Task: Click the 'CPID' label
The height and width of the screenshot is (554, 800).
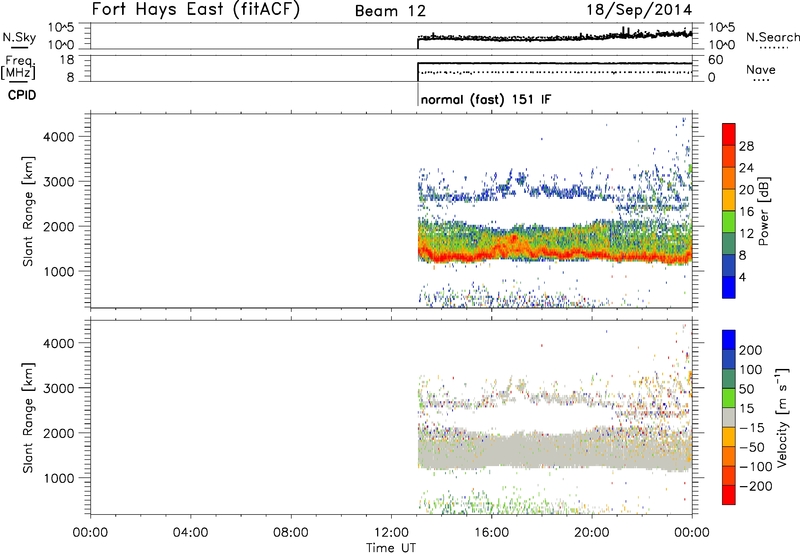Action: (x=22, y=95)
